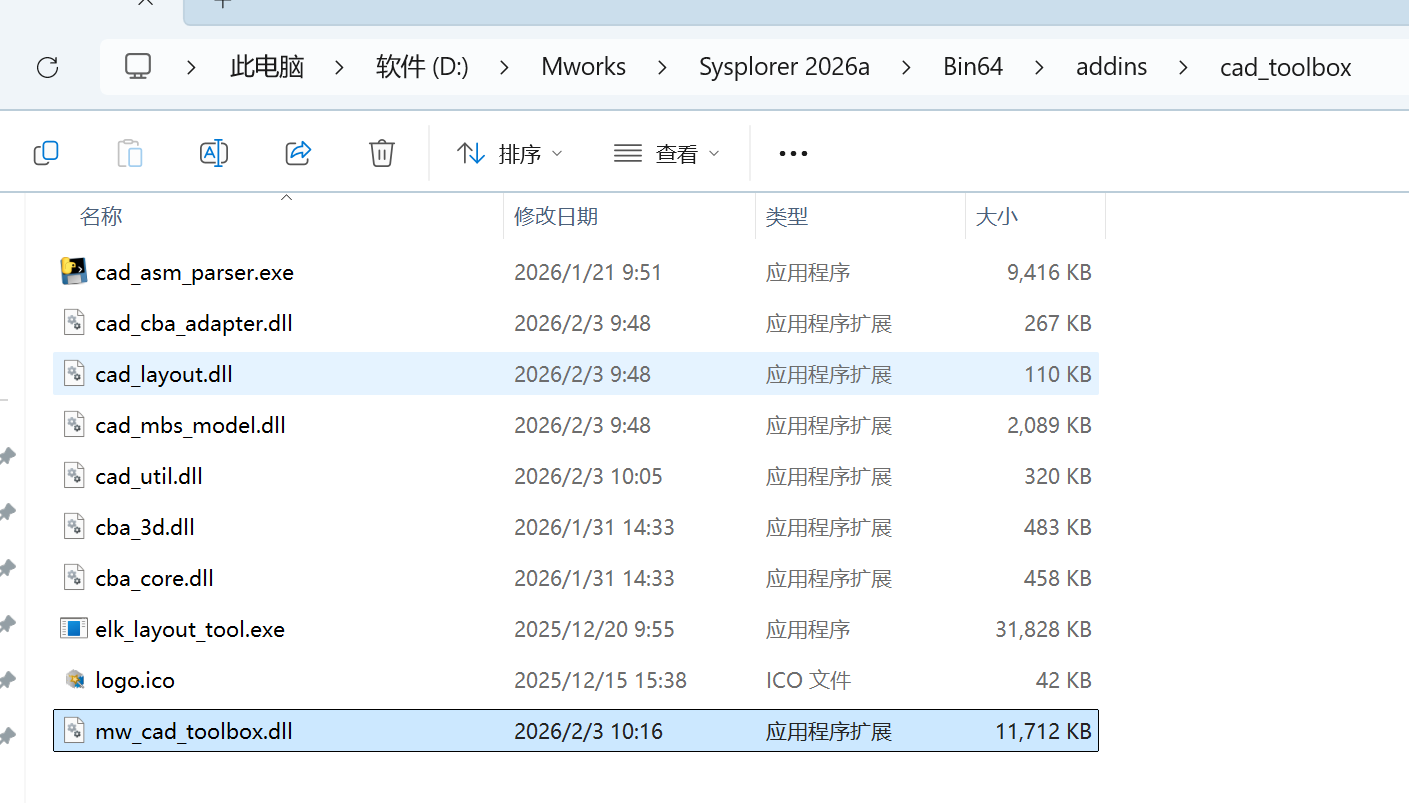This screenshot has height=803, width=1409.
Task: Select the file name cad_util.dll
Action: 149,476
